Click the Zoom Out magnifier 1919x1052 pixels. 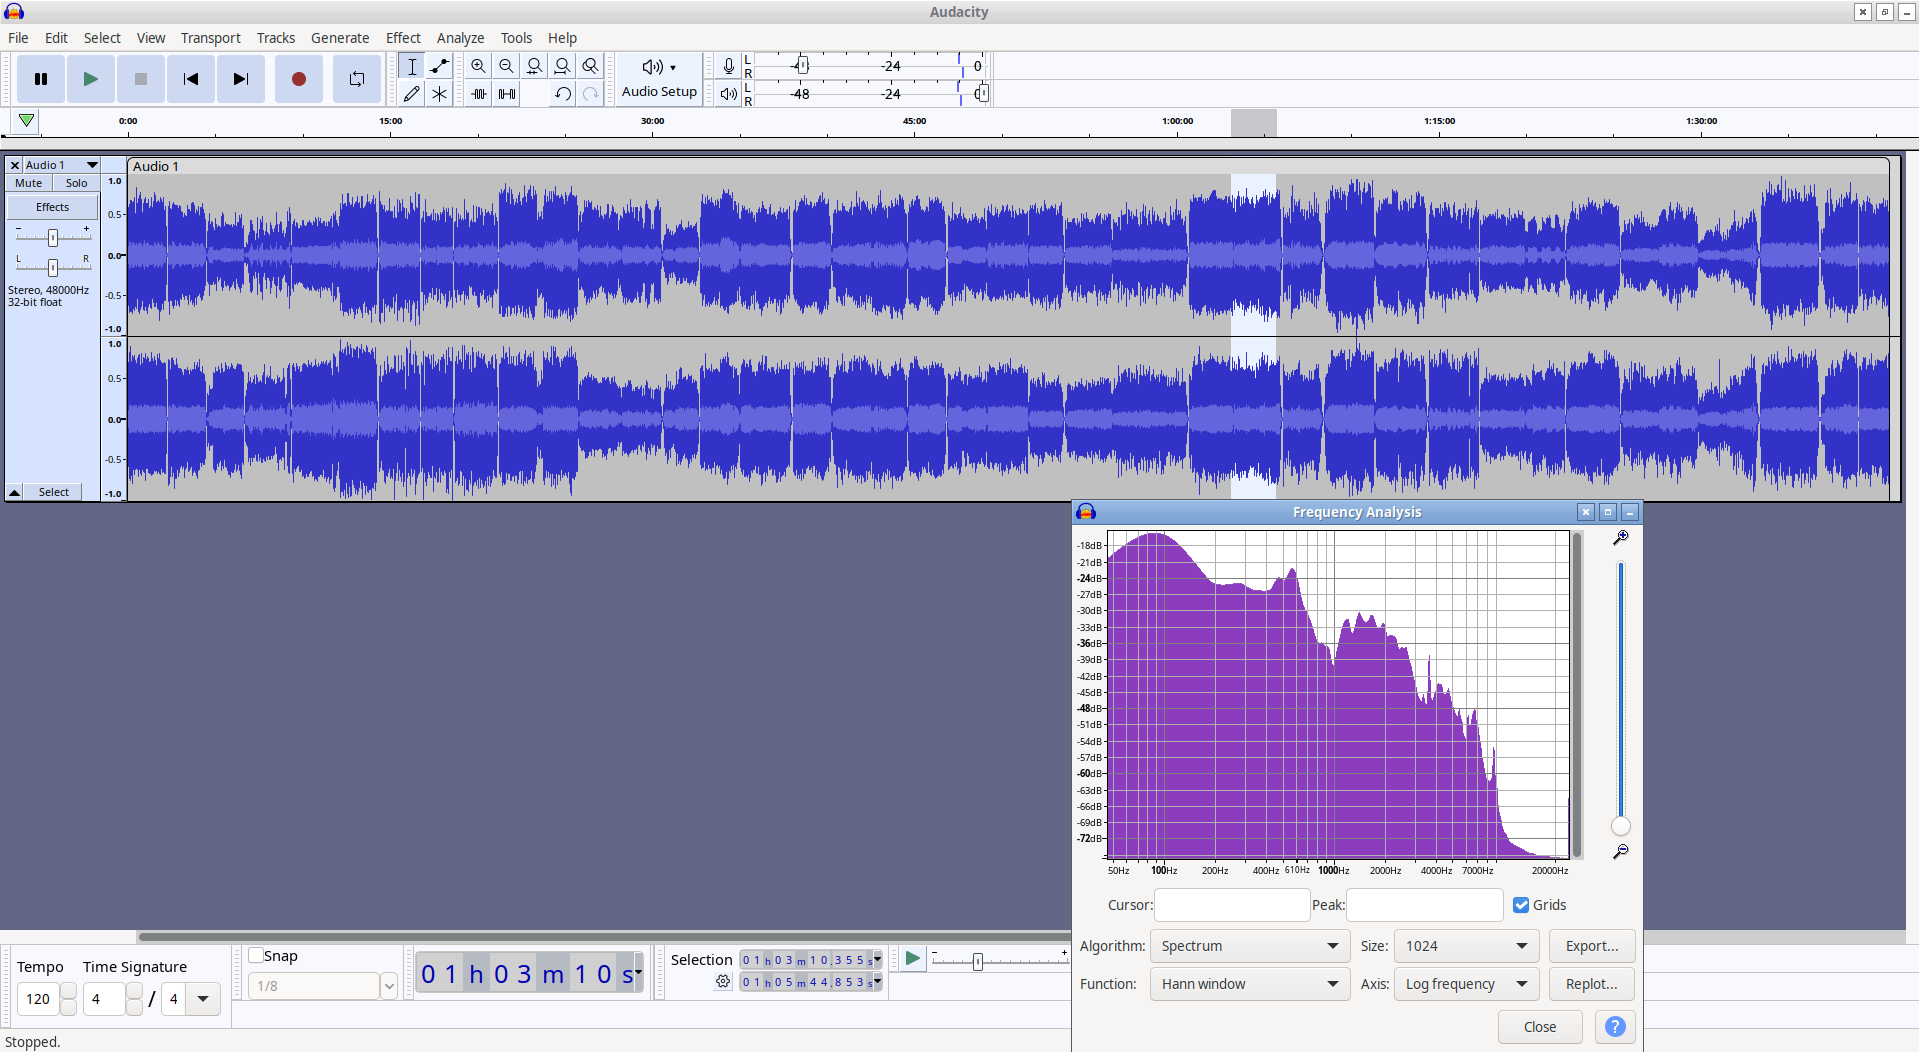507,66
